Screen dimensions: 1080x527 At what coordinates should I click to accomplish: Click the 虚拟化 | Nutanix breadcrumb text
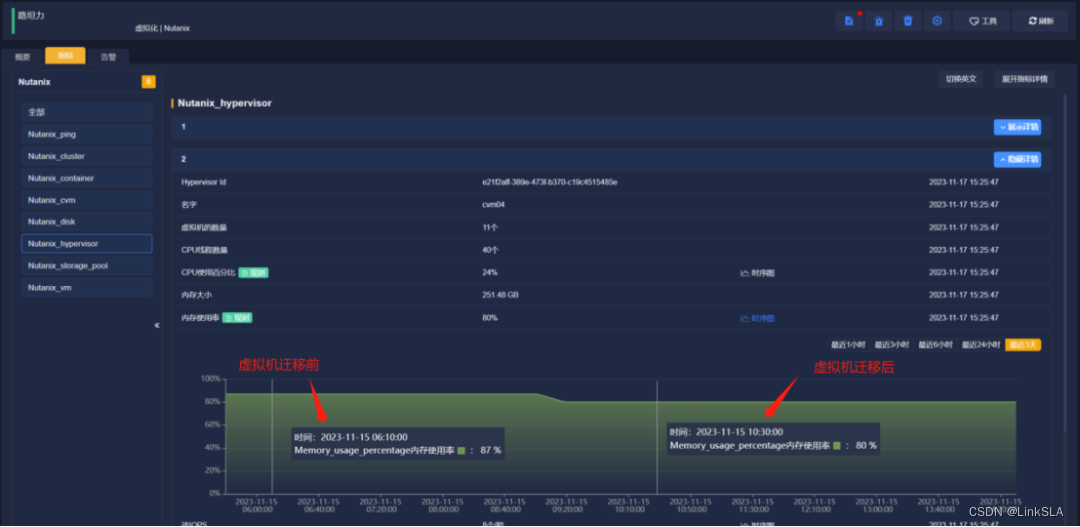click(x=162, y=28)
